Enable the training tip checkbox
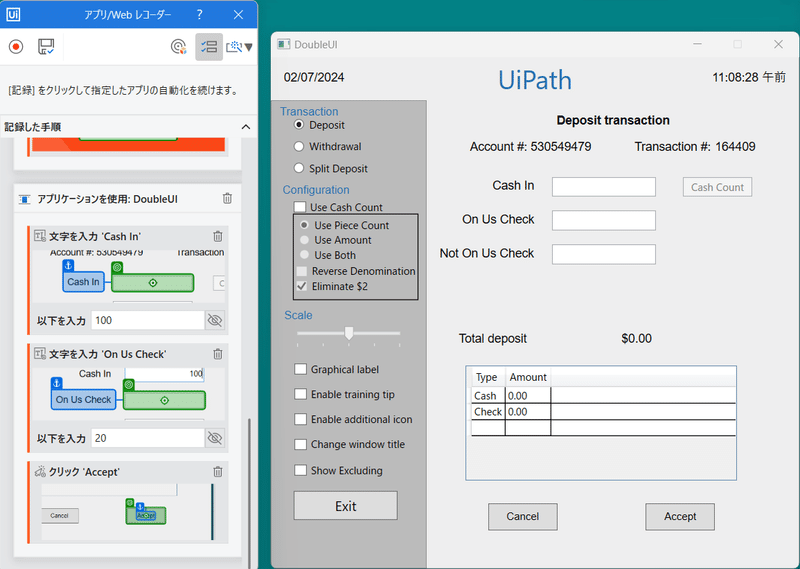800x569 pixels. click(301, 394)
